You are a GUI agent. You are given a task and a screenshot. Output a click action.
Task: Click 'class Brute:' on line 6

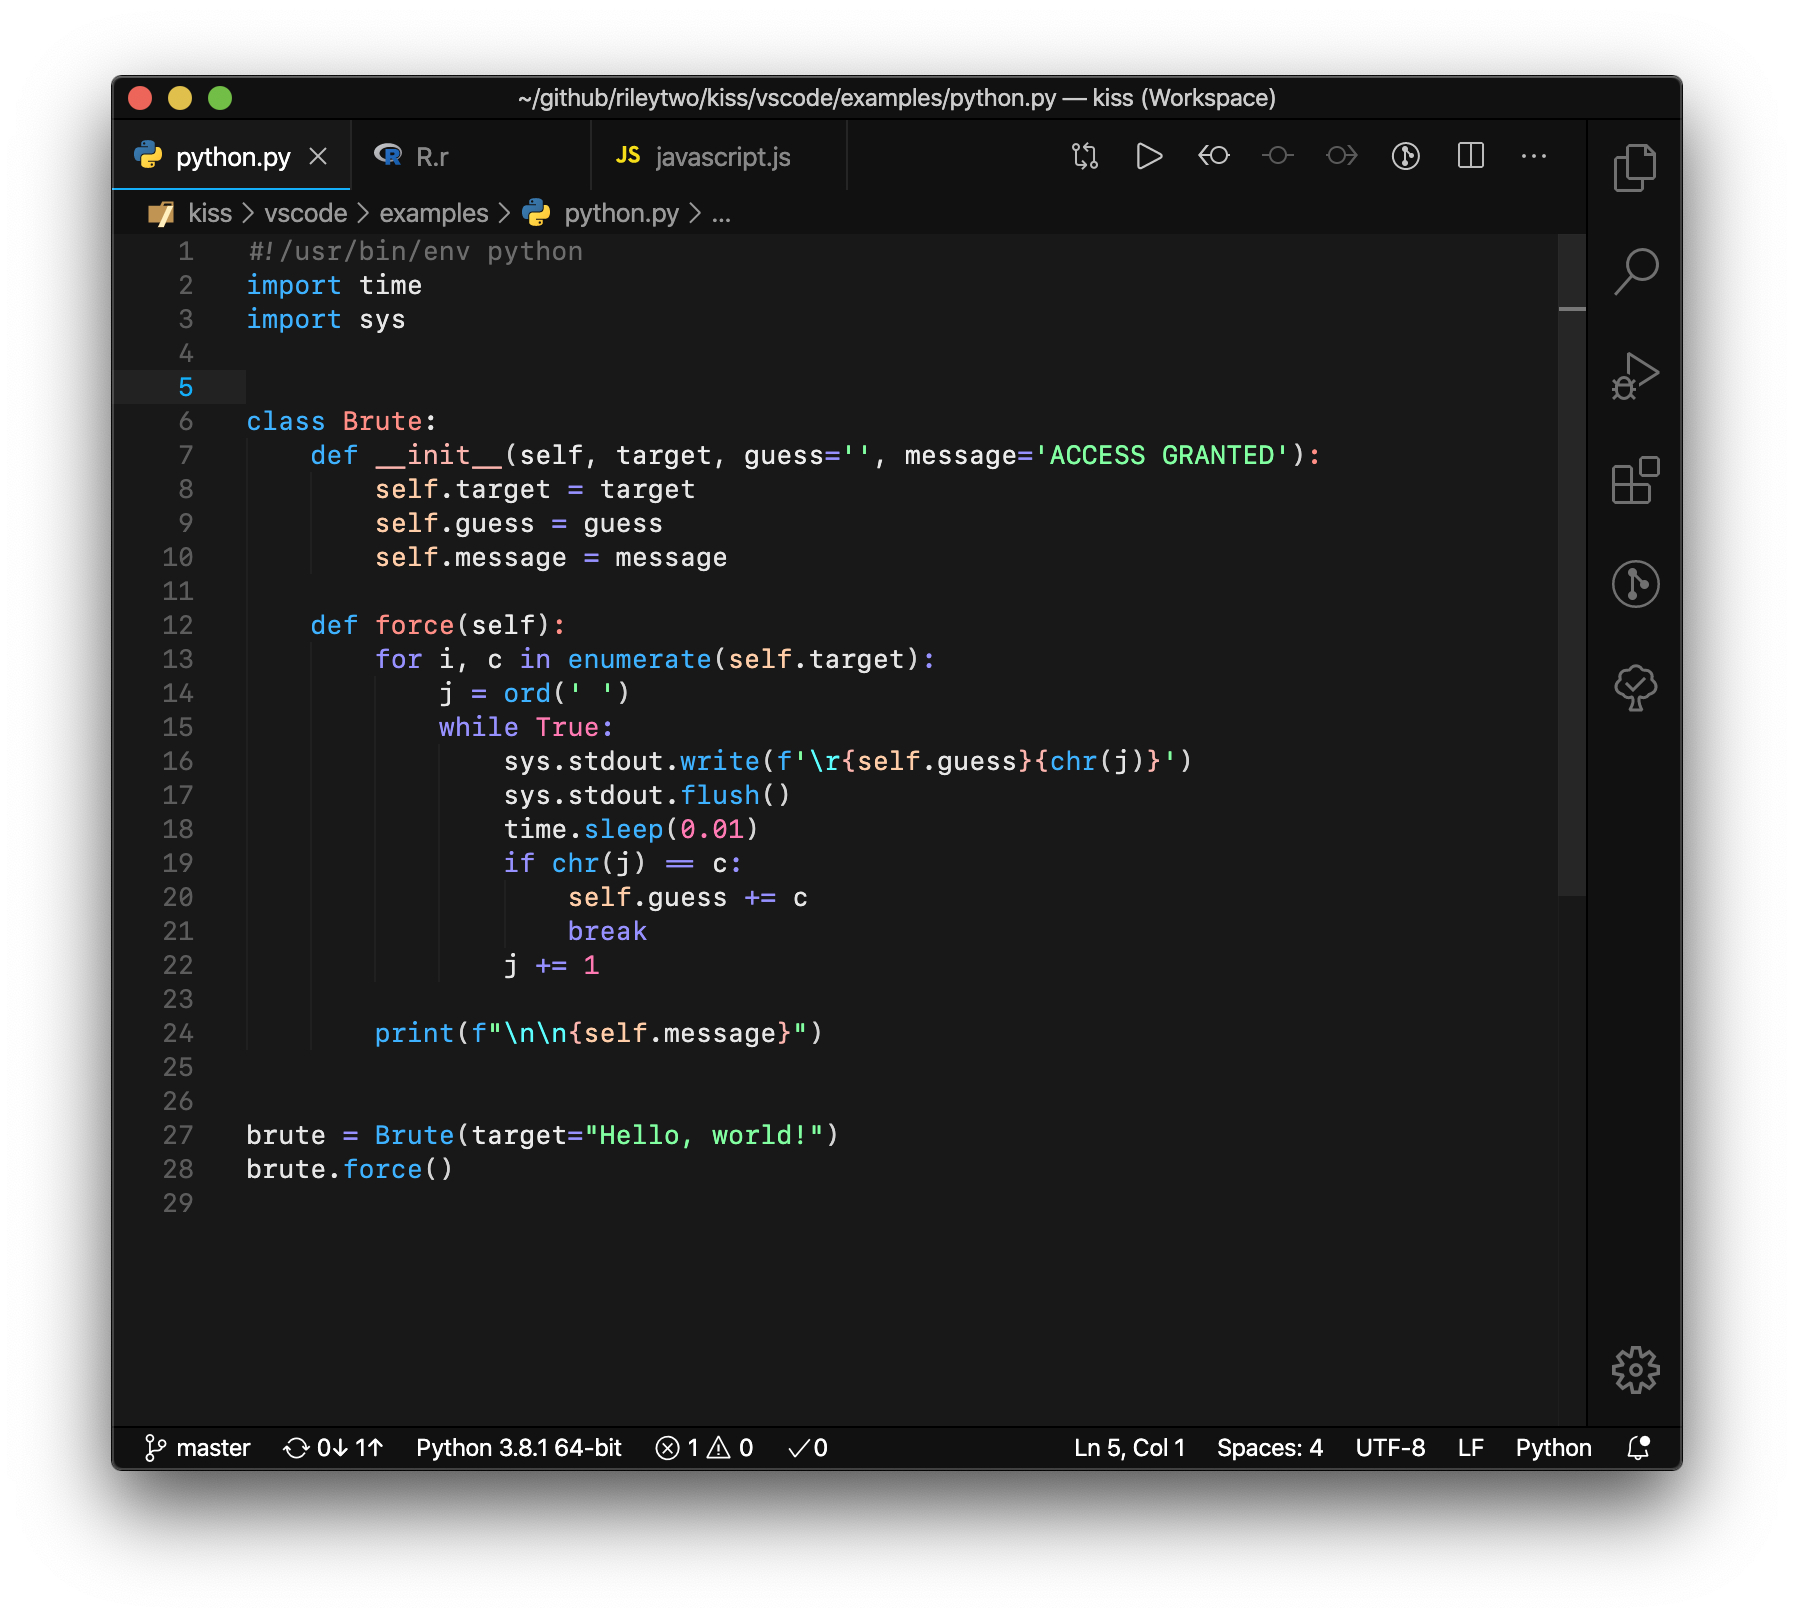click(x=341, y=421)
